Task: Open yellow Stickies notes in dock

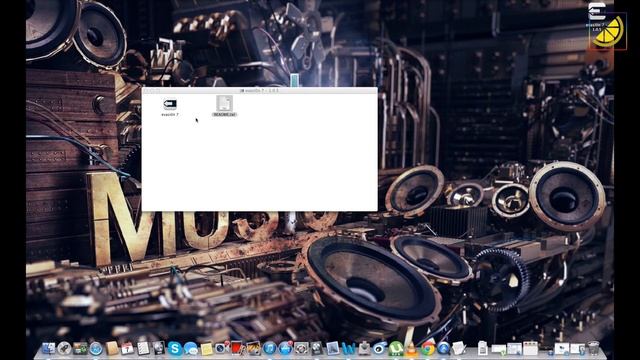Action: (207, 349)
